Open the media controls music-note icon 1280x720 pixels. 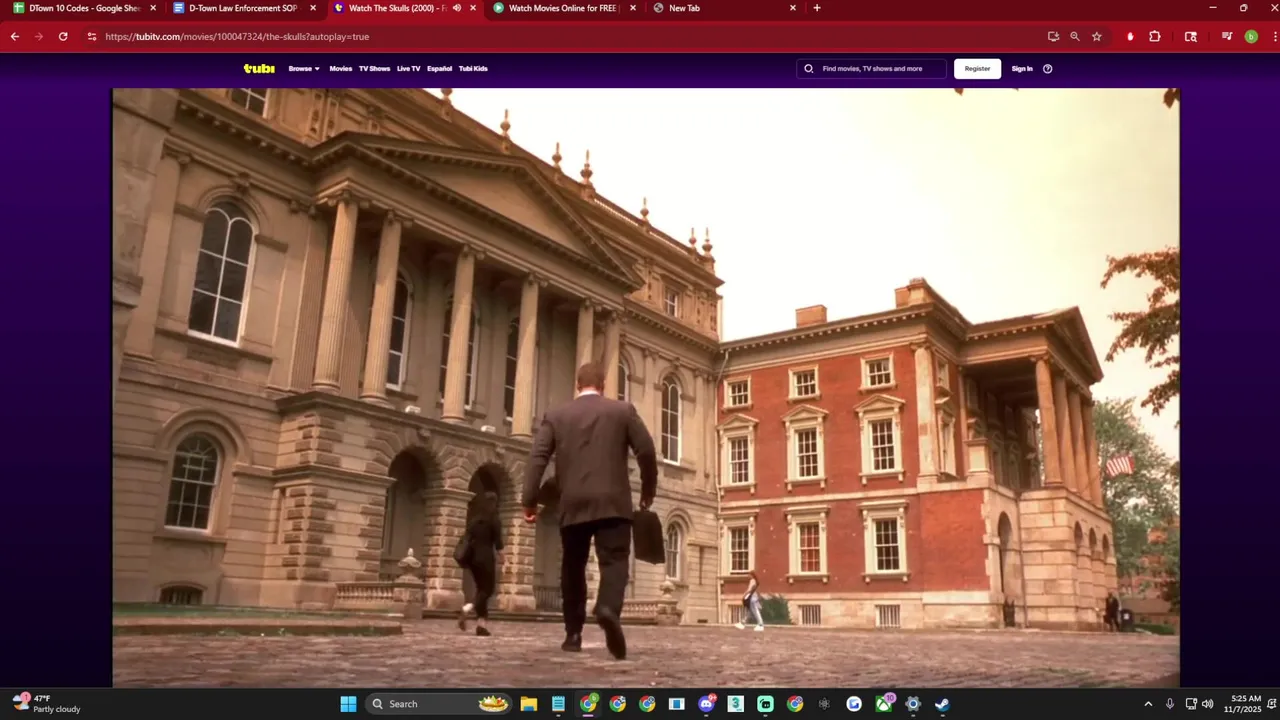(1227, 36)
